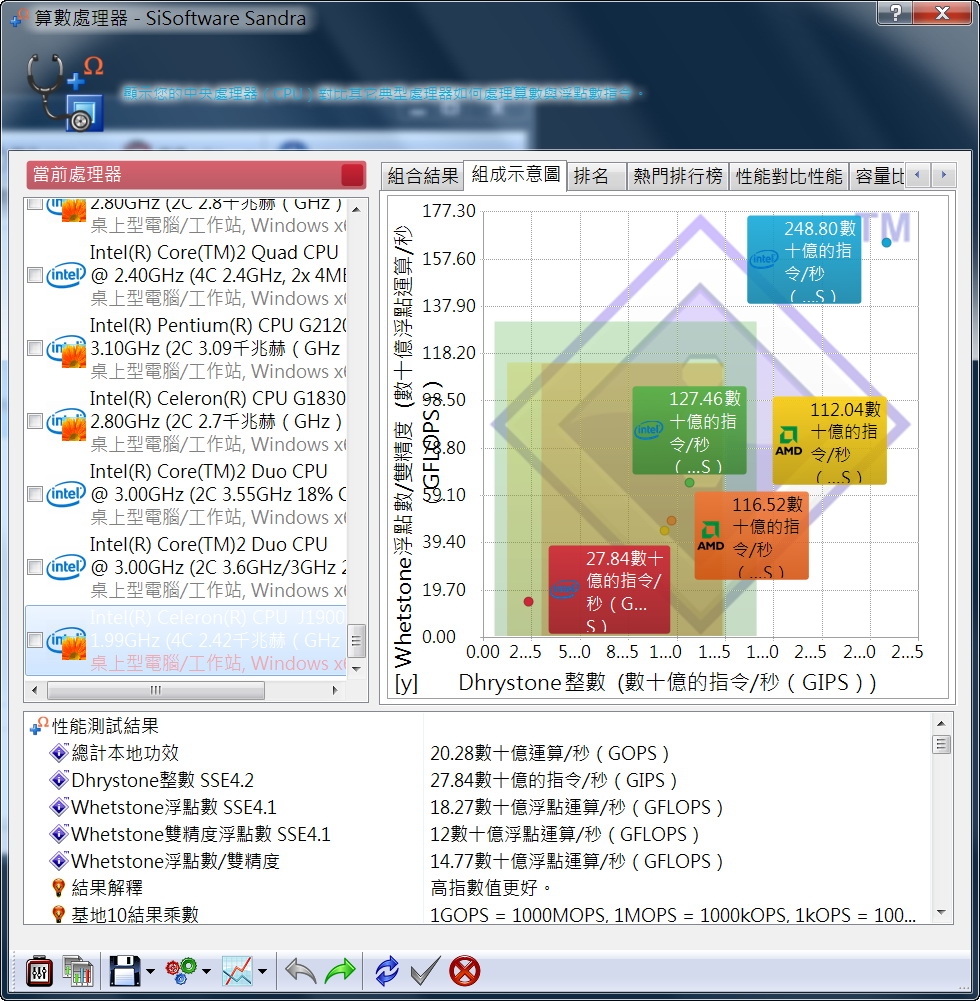Tick the Core 2 Duo 3.6GHz/3GHz checkbox

tap(35, 567)
